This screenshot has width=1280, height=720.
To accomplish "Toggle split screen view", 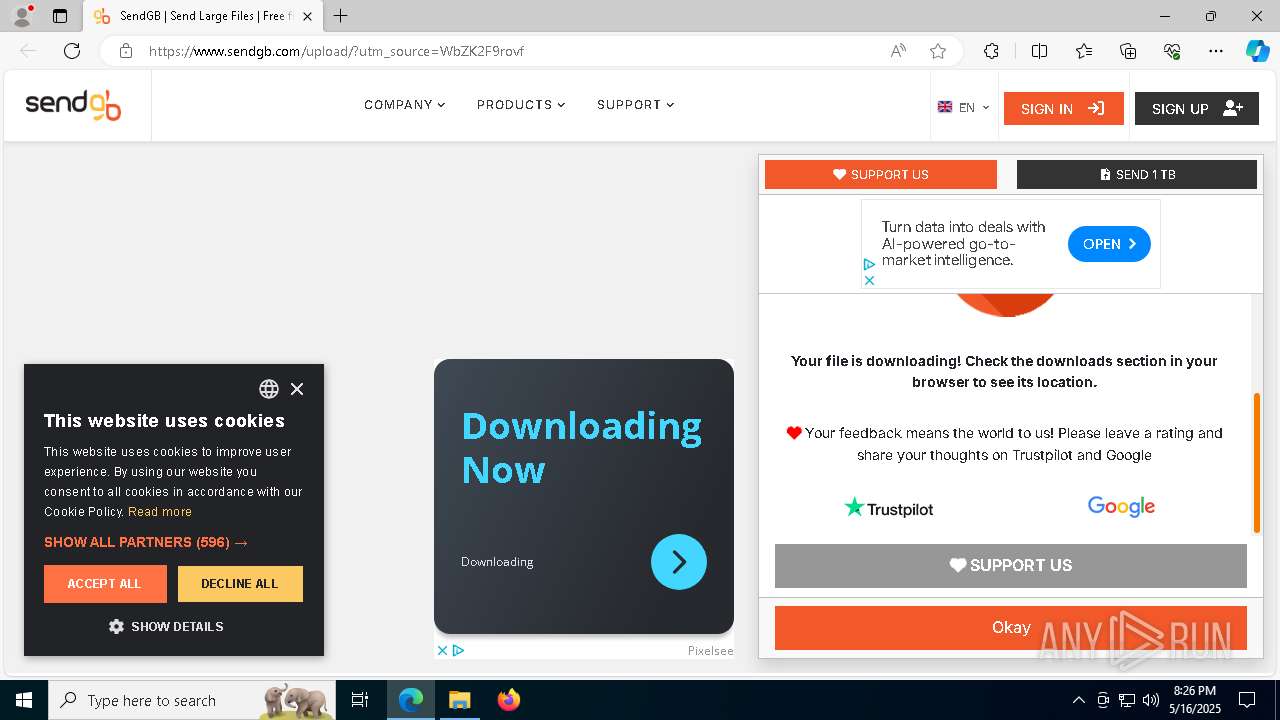I will (1039, 51).
